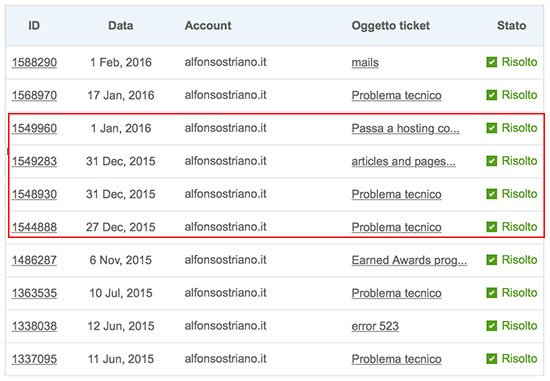Click green Risolto check icon for ticket 1588290
The image size is (550, 381).
click(x=491, y=62)
